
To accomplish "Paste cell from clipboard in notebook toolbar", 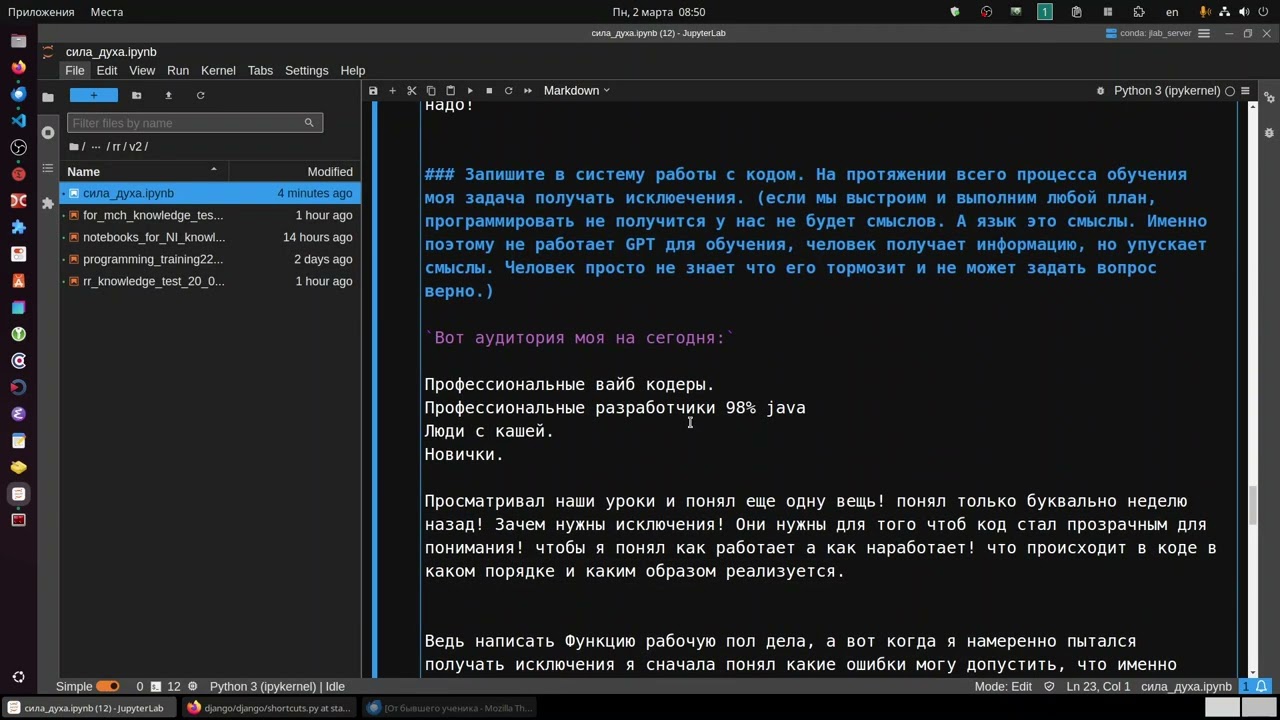I will (x=450, y=90).
